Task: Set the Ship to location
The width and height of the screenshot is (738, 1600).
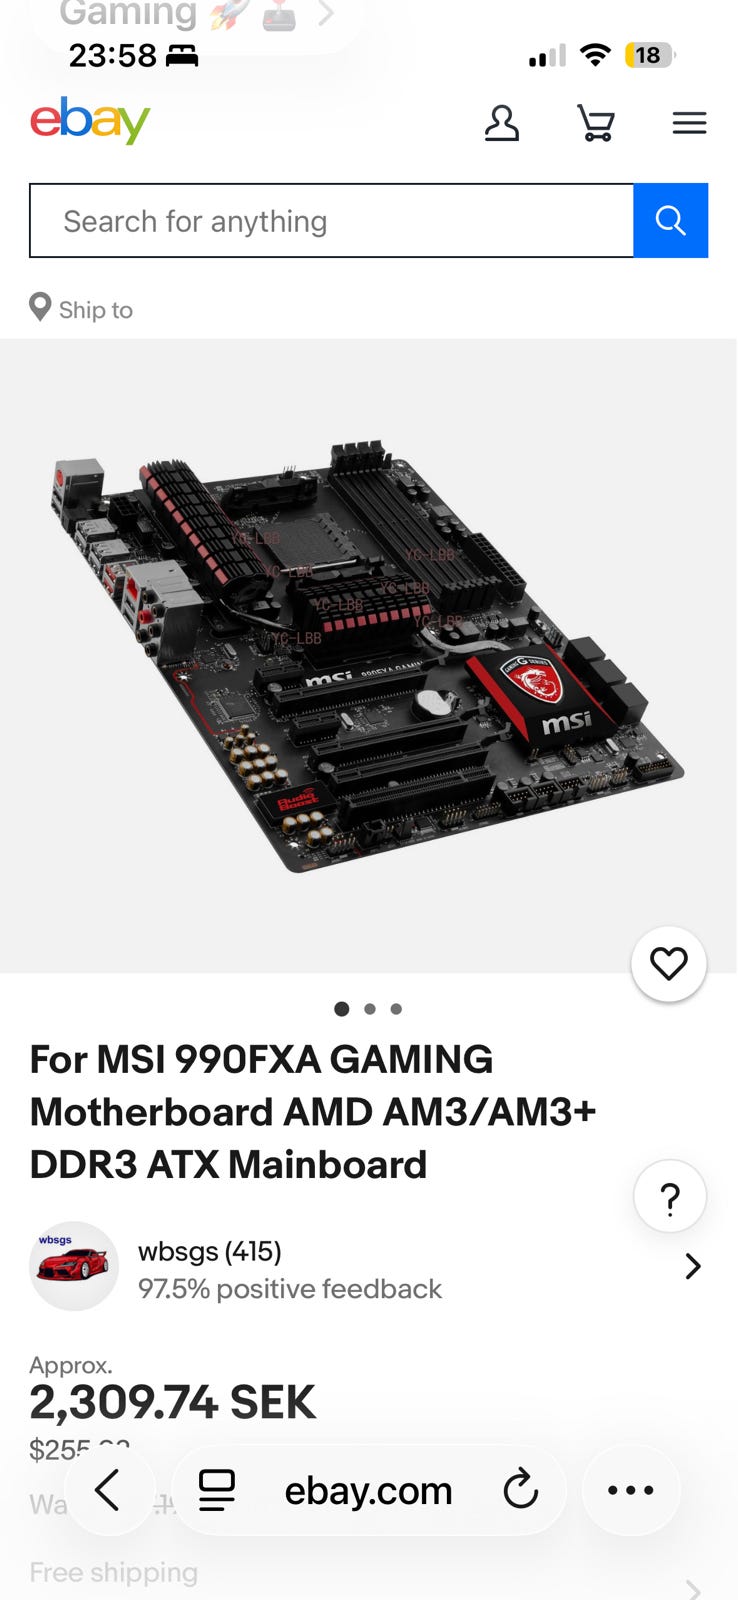Action: point(81,309)
